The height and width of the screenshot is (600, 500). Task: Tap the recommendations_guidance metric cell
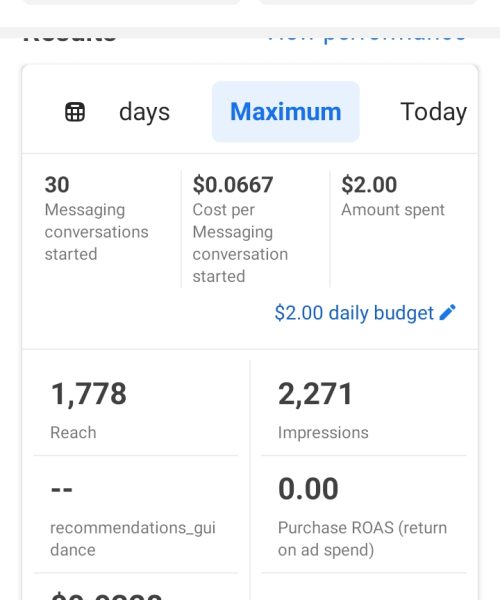pyautogui.click(x=135, y=515)
